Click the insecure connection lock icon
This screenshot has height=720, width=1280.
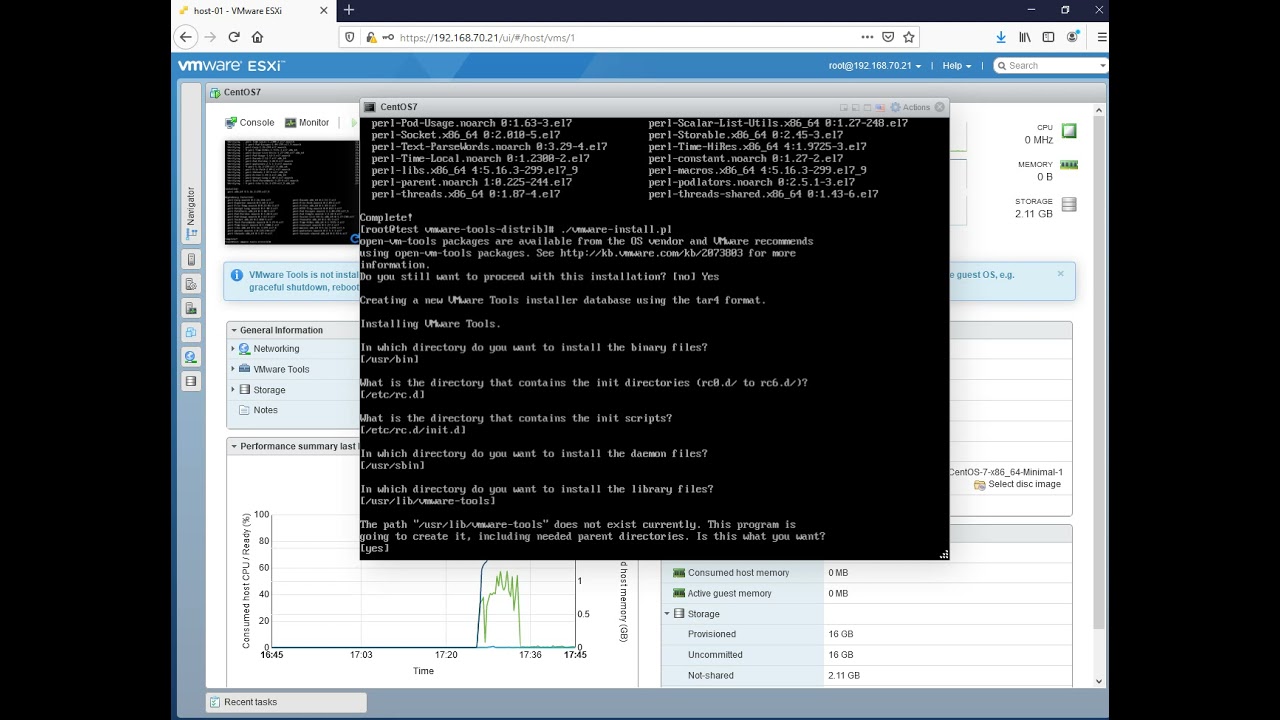(372, 38)
